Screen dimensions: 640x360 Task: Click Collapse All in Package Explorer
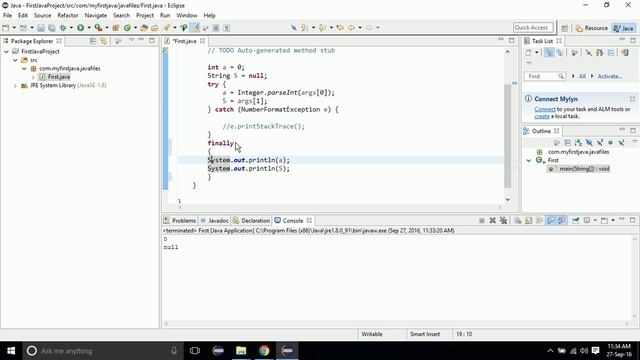(93, 41)
